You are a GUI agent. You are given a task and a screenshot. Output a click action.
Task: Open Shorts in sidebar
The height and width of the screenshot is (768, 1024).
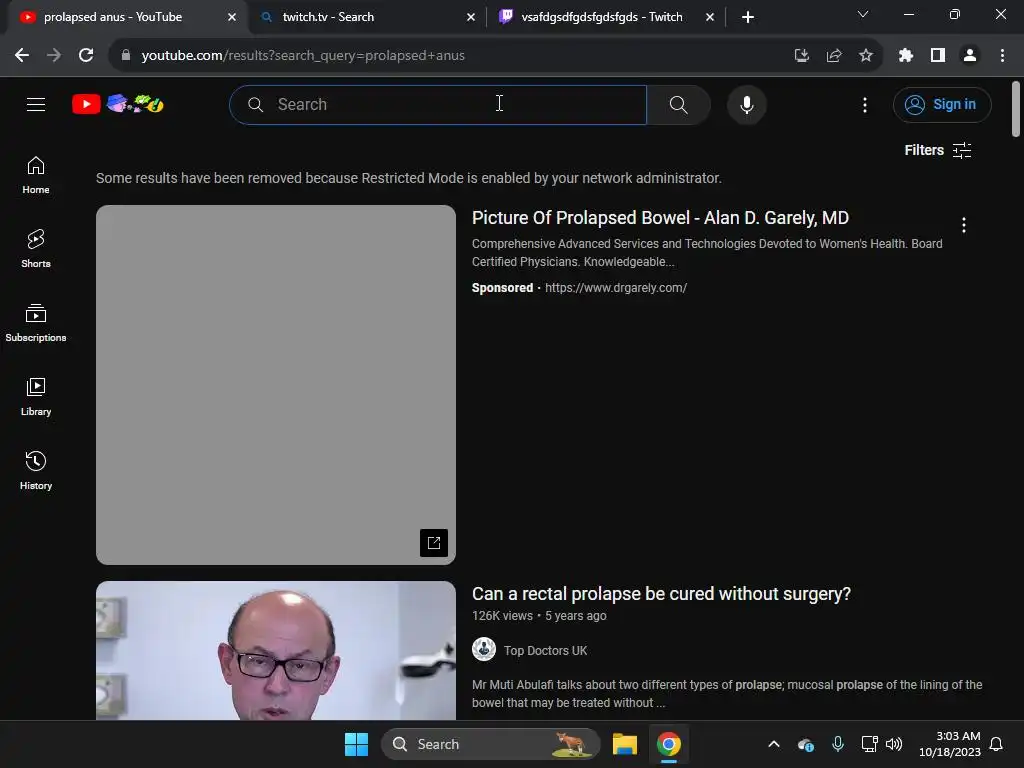click(36, 249)
